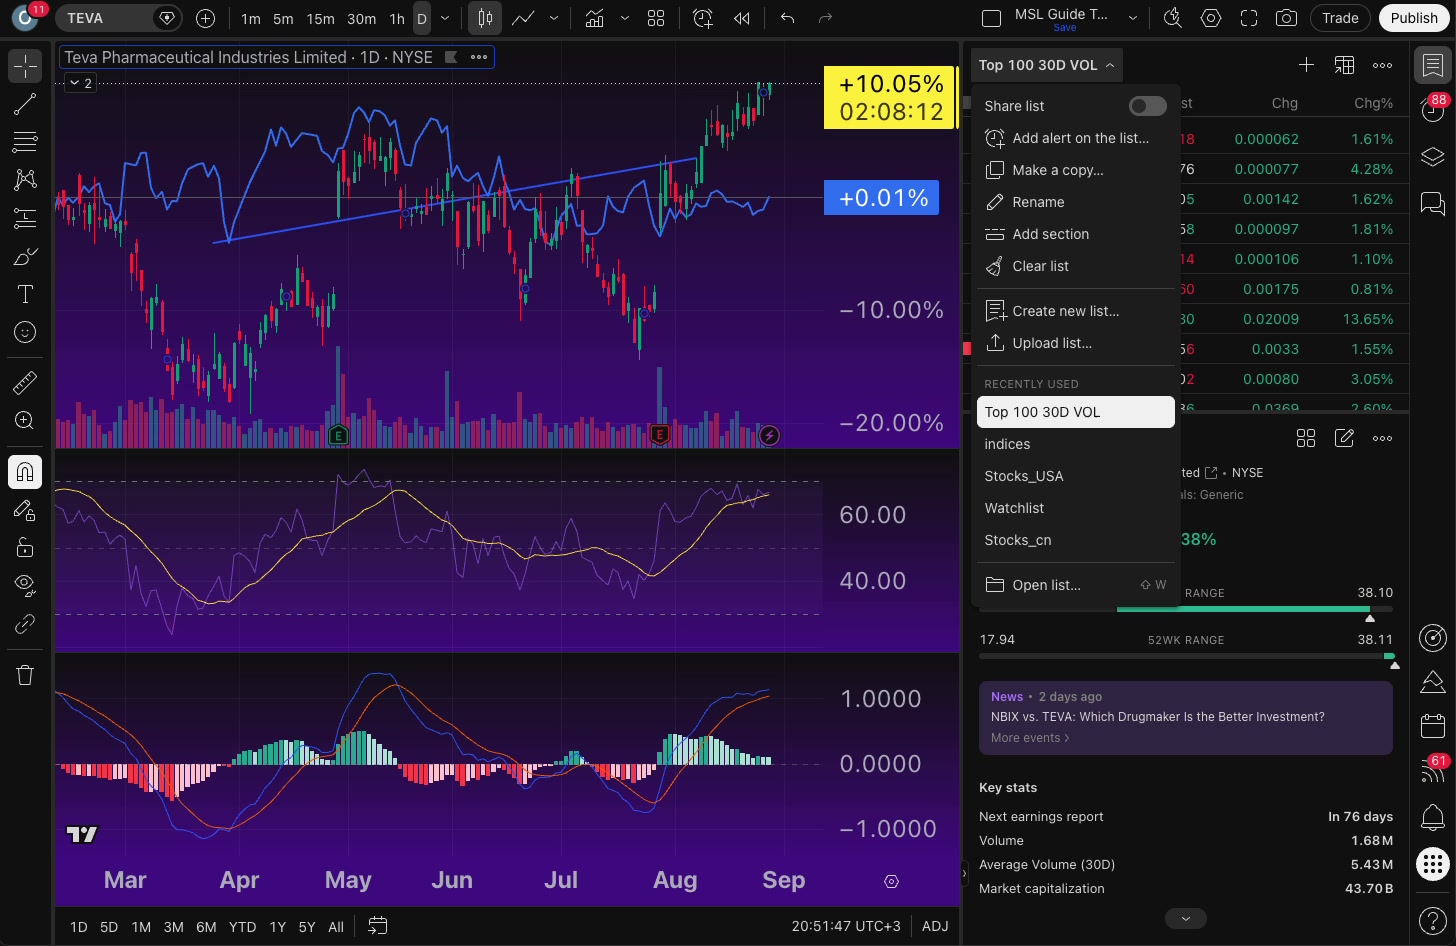Screen dimensions: 1456x946
Task: Click the chart link drawings icon
Action: click(x=25, y=624)
